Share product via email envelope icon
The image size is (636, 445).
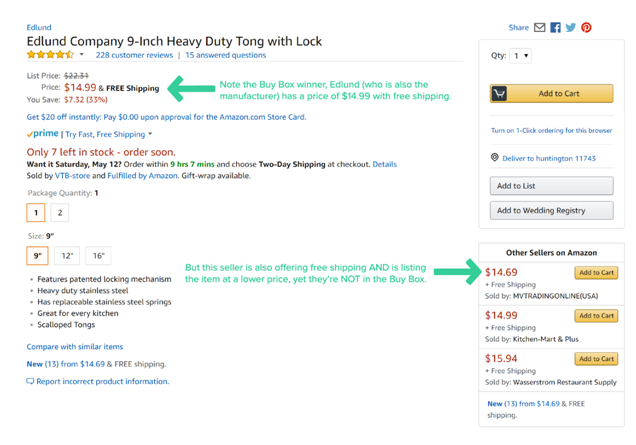540,28
